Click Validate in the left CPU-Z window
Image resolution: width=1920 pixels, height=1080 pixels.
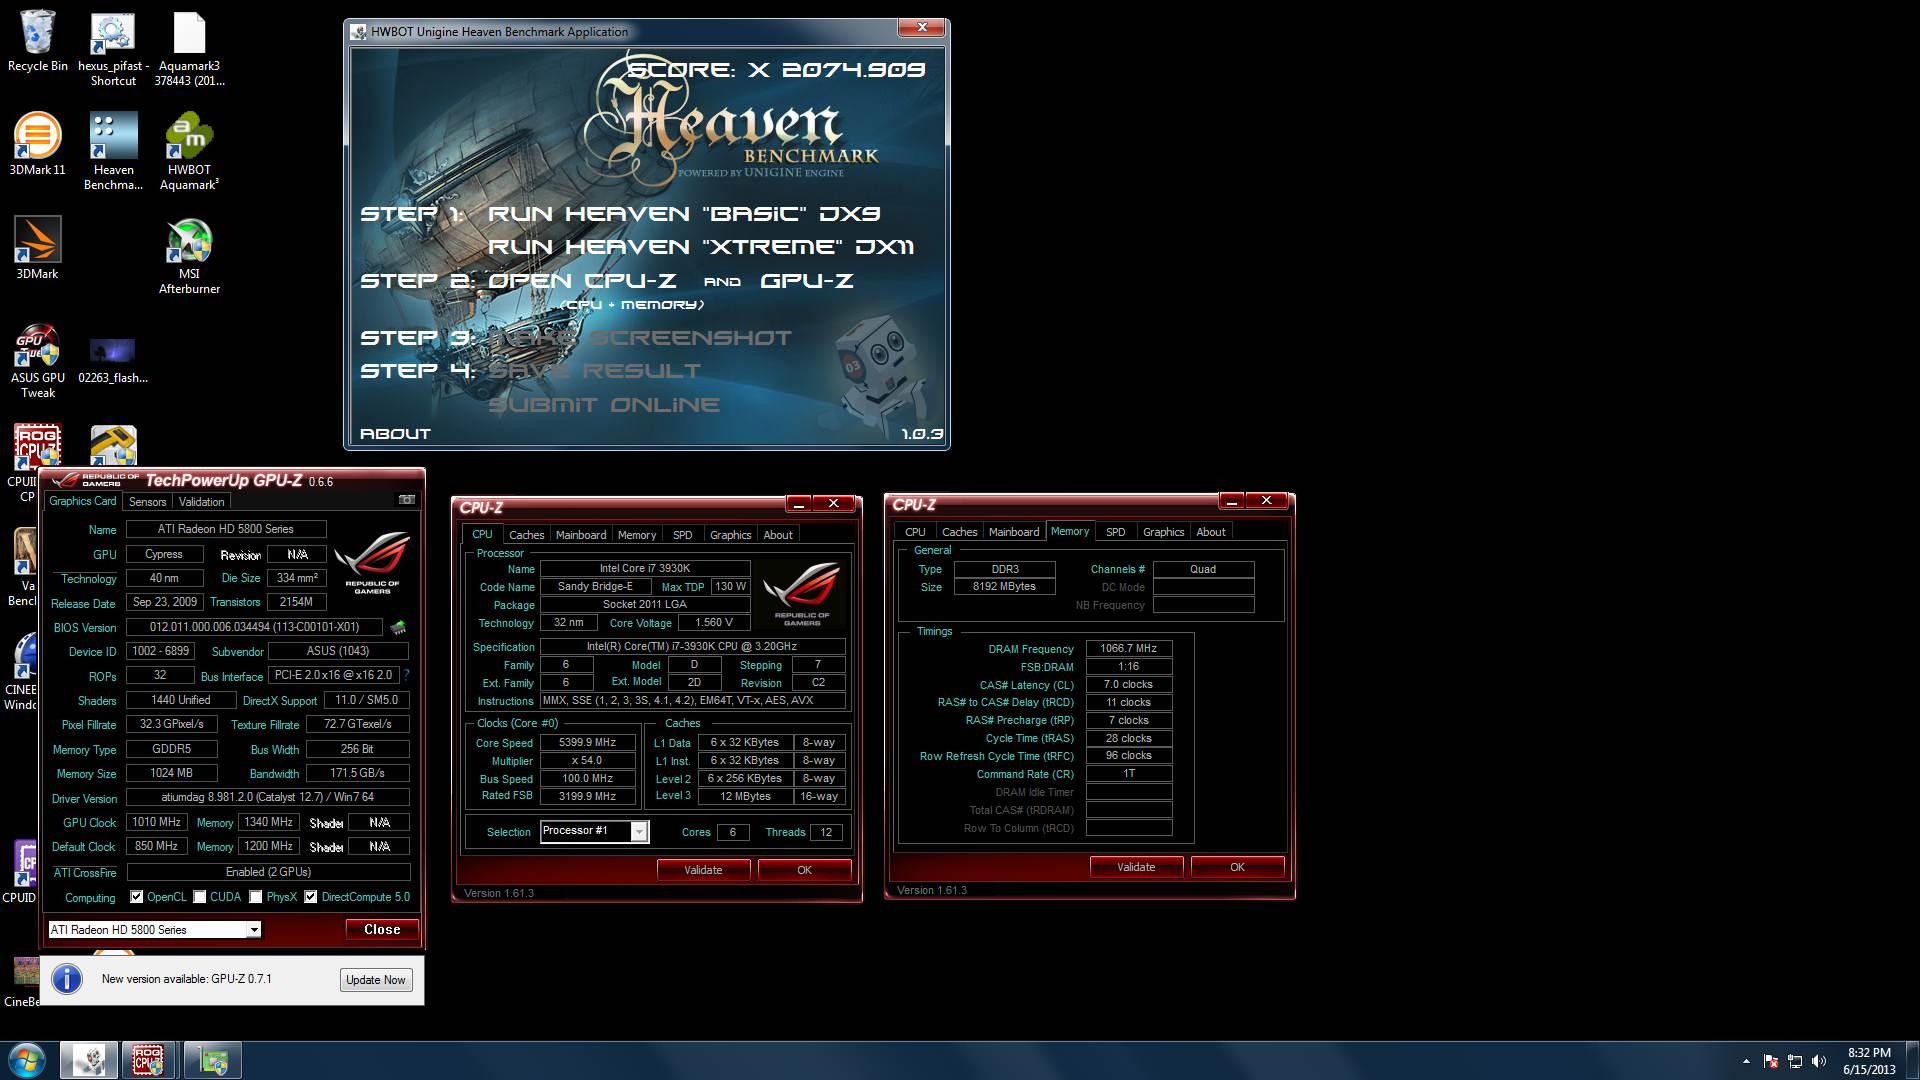(703, 870)
